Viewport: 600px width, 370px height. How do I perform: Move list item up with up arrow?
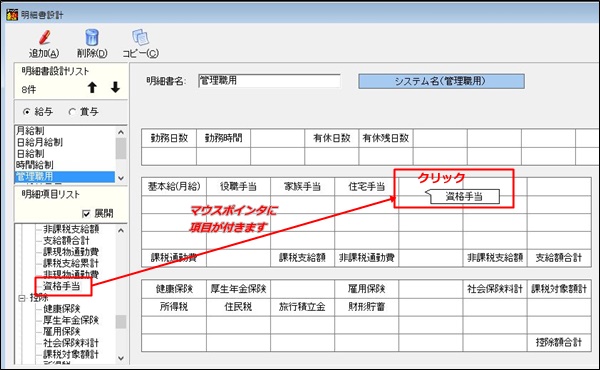[x=92, y=88]
